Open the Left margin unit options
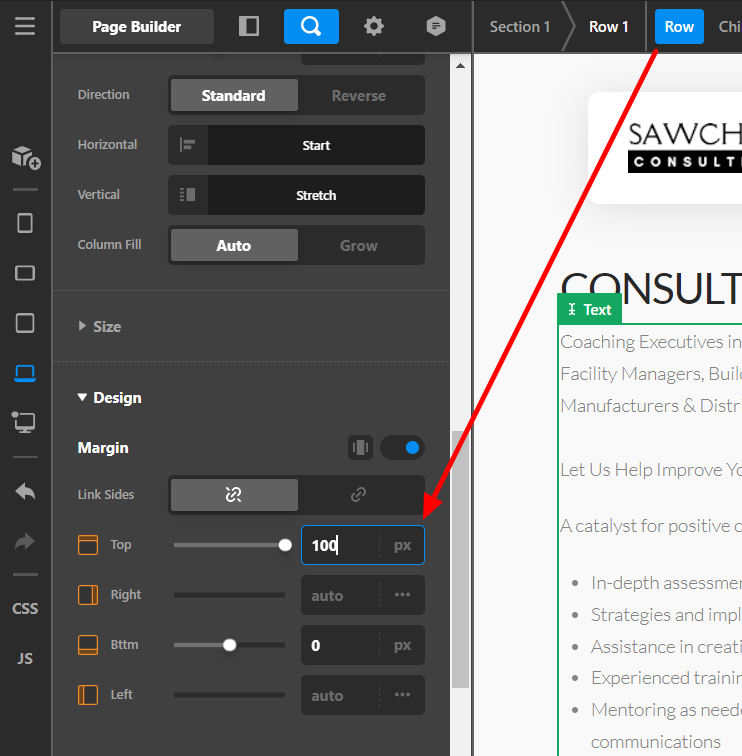The height and width of the screenshot is (756, 742). [x=402, y=695]
